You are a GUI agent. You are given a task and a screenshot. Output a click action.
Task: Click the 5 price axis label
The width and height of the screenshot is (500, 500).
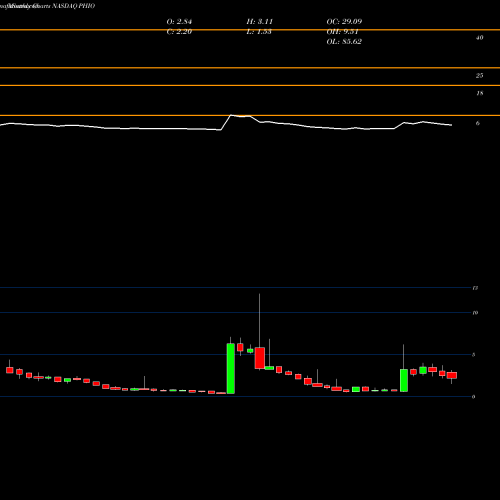point(473,355)
